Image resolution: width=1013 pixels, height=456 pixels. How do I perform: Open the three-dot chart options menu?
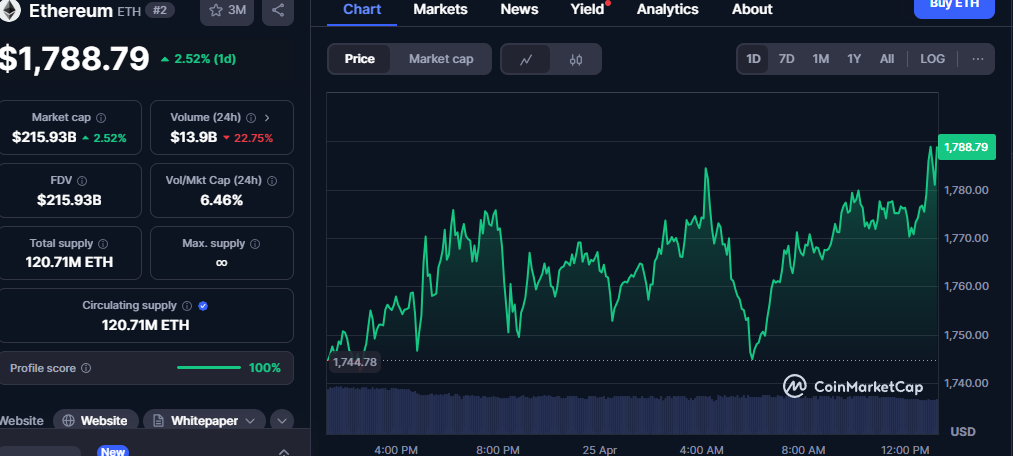[x=977, y=59]
